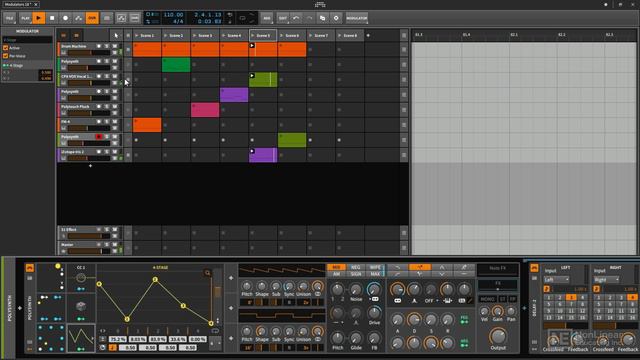Select the pointer tool in launcher header
This screenshot has width=640, height=360.
click(x=116, y=36)
